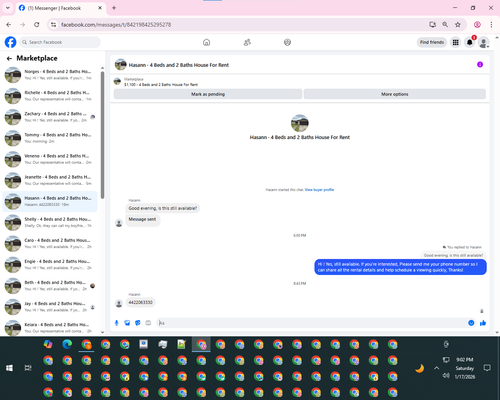The height and width of the screenshot is (400, 500).
Task: Open the volume control in the tray
Action: [x=446, y=376]
